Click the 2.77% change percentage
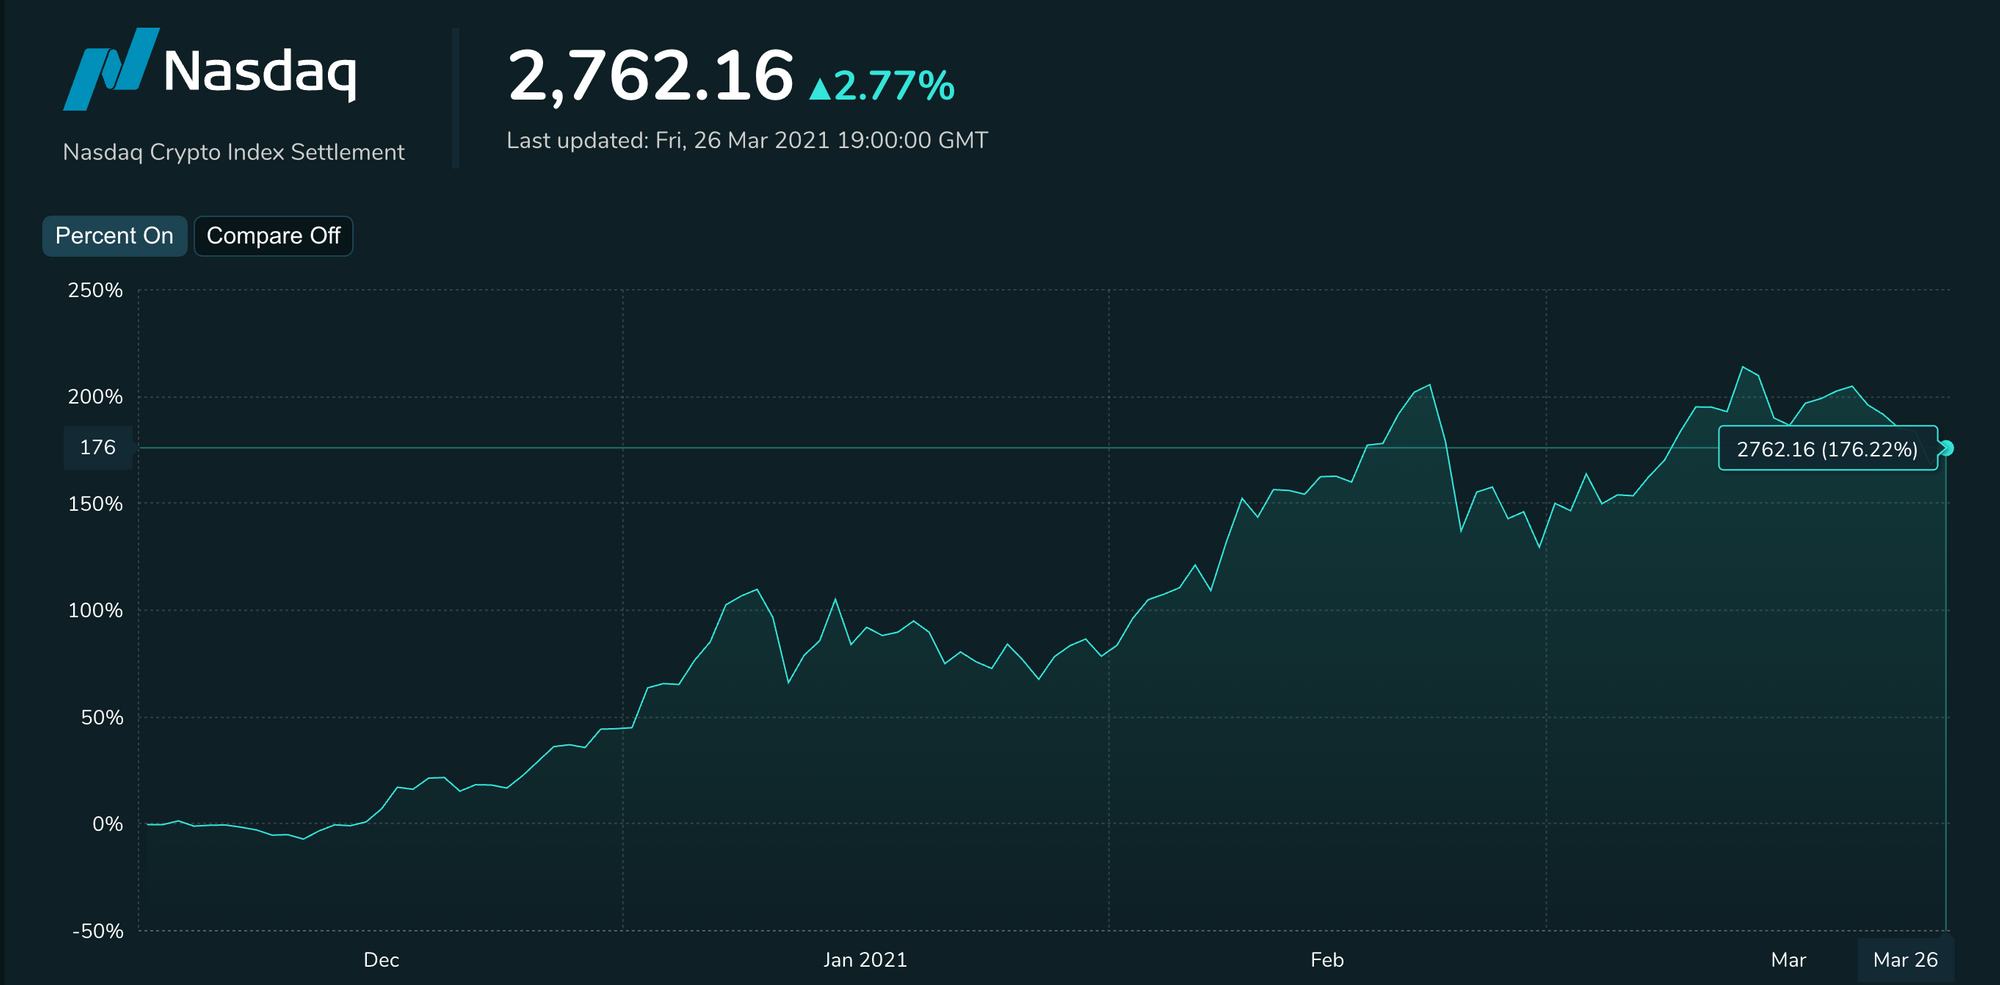The height and width of the screenshot is (985, 2000). tap(894, 86)
